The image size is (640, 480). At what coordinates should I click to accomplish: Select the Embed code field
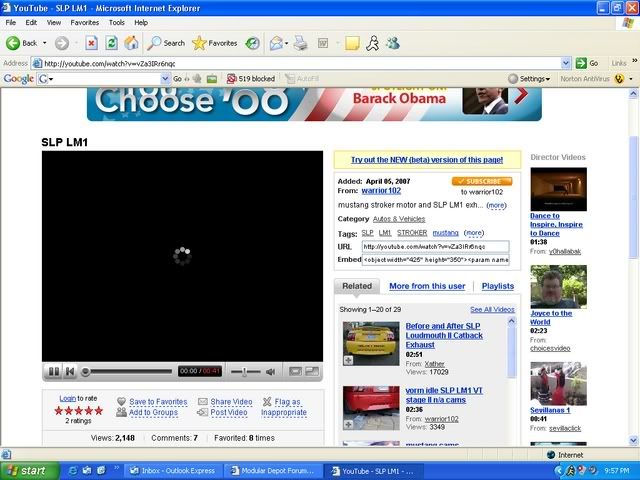click(x=436, y=260)
